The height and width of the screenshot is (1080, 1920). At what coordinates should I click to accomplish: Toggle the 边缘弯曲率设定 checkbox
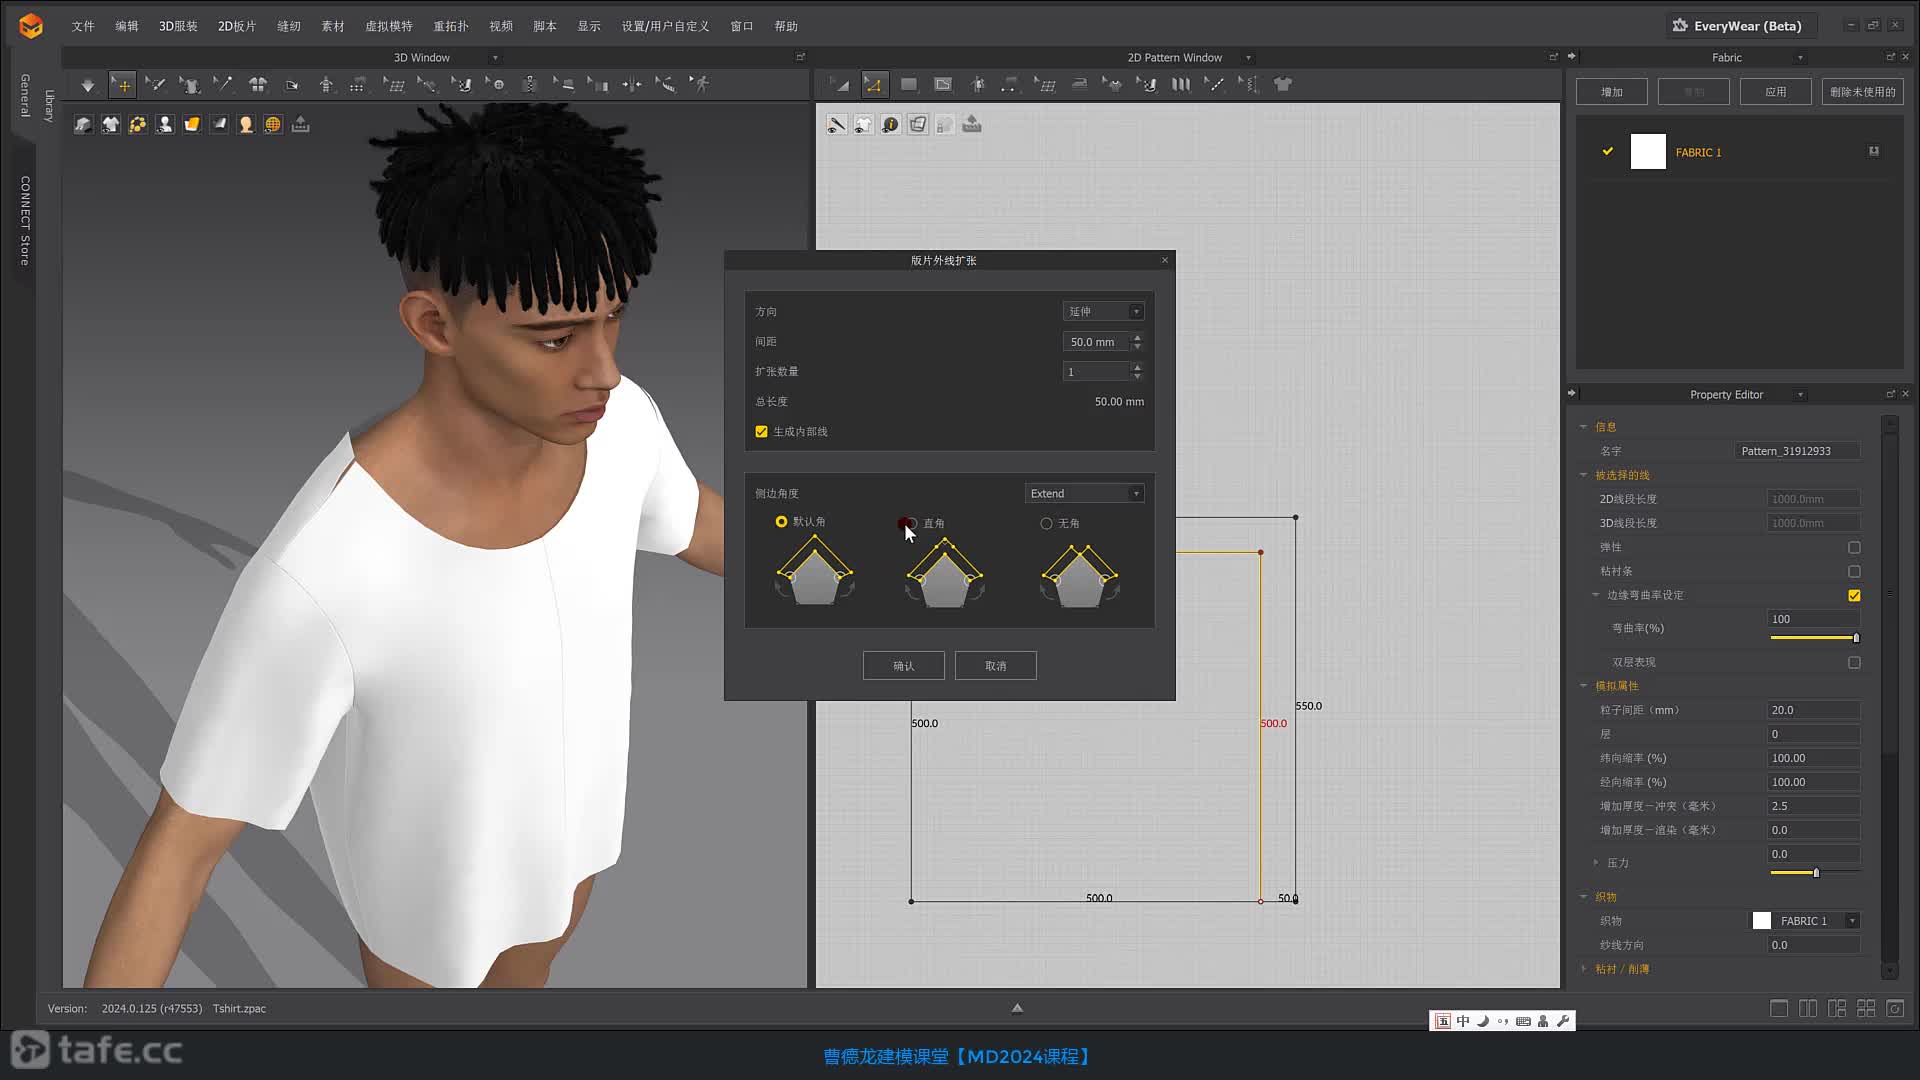(x=1854, y=596)
